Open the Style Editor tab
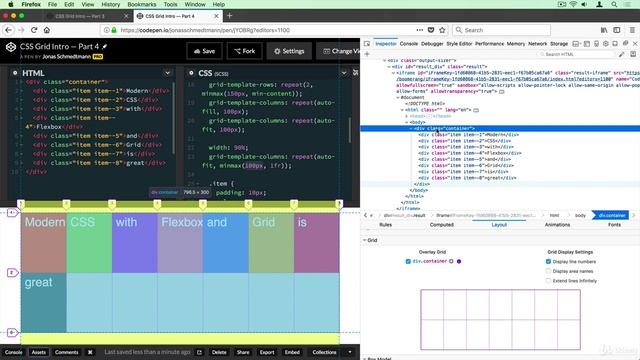The image size is (640, 360). tap(459, 44)
